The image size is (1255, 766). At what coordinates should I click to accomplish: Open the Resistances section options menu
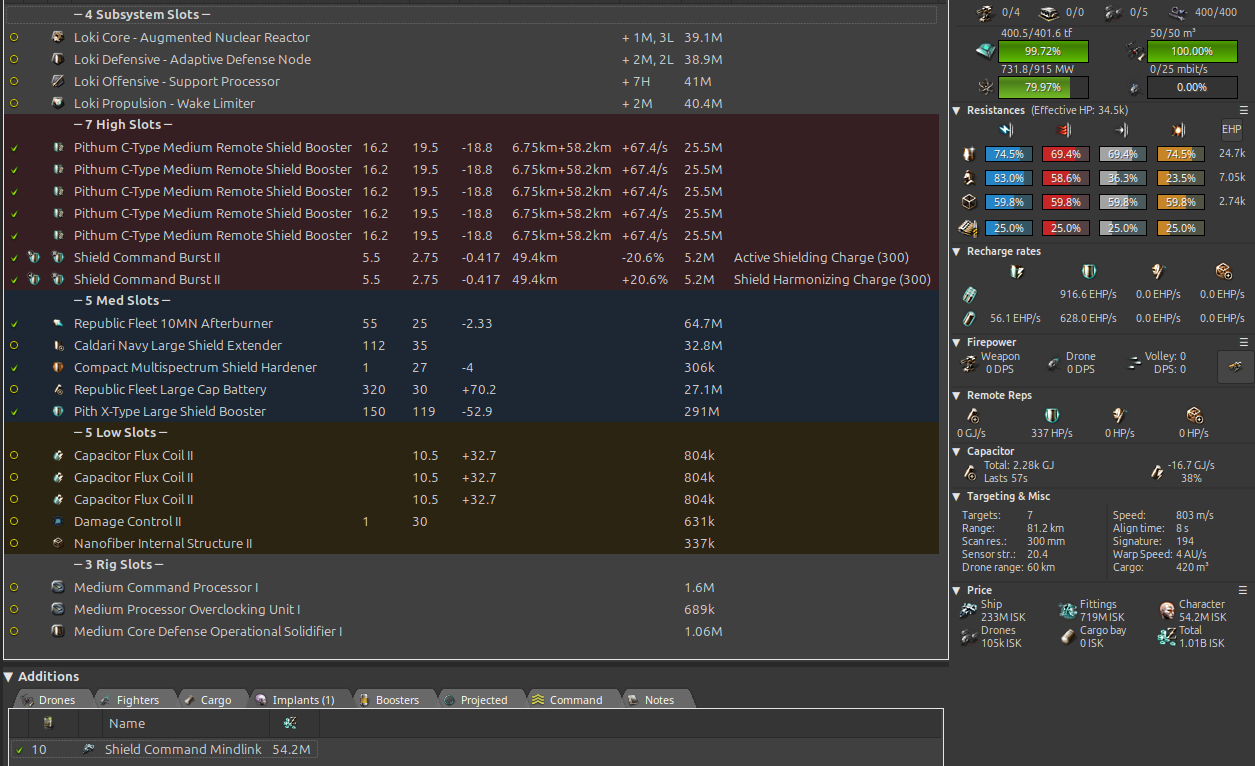[1244, 110]
